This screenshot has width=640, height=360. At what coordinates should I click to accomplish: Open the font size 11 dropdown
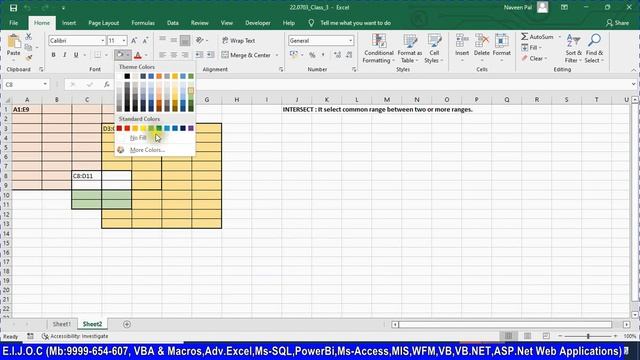[x=124, y=40]
